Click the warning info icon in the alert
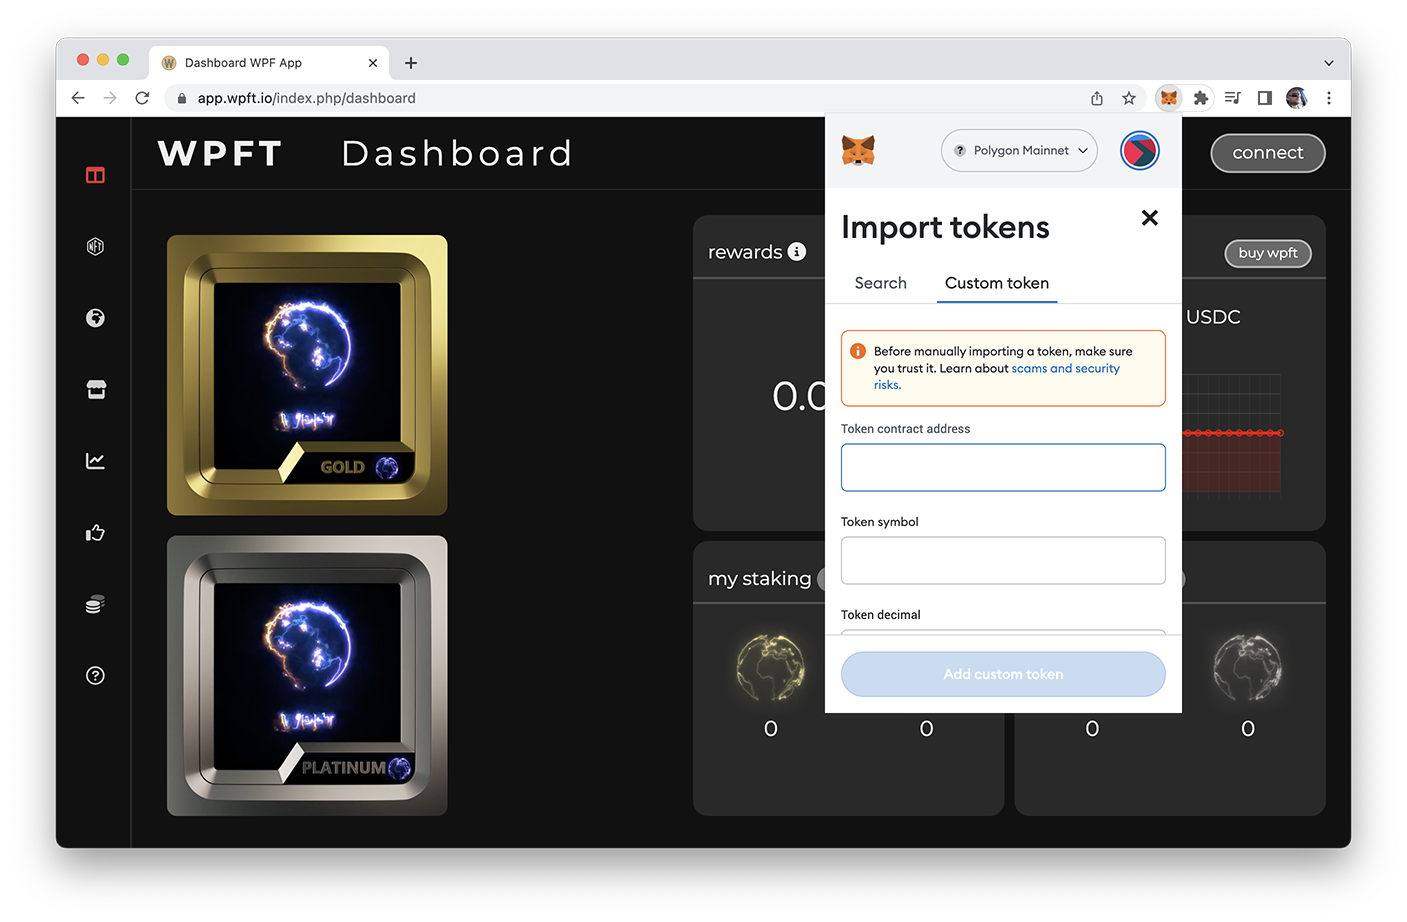Viewport: 1407px width, 922px height. tap(858, 351)
